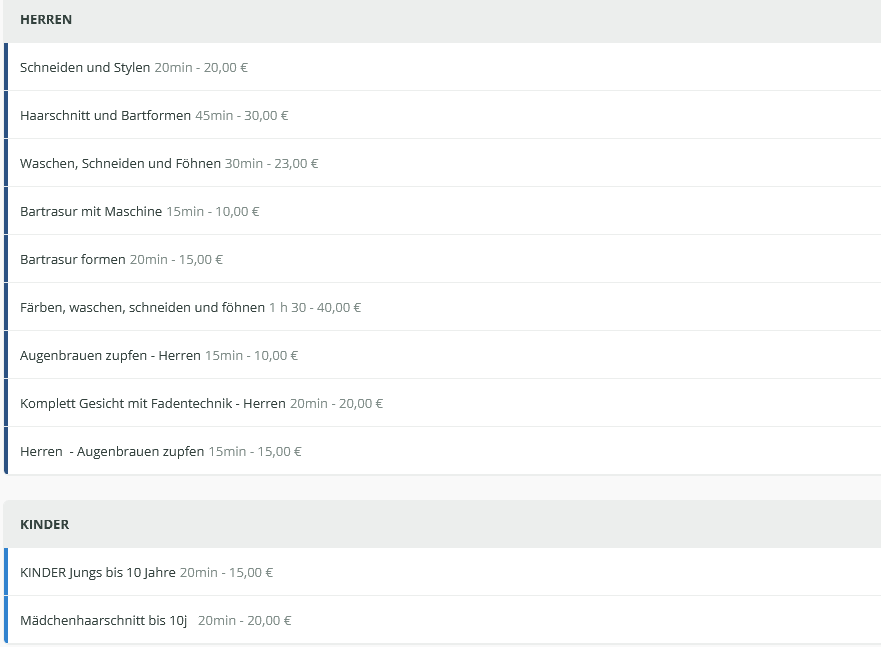This screenshot has height=647, width=881.
Task: Click the light blue bar beside KINDER Jungs
Action: pos(6,573)
